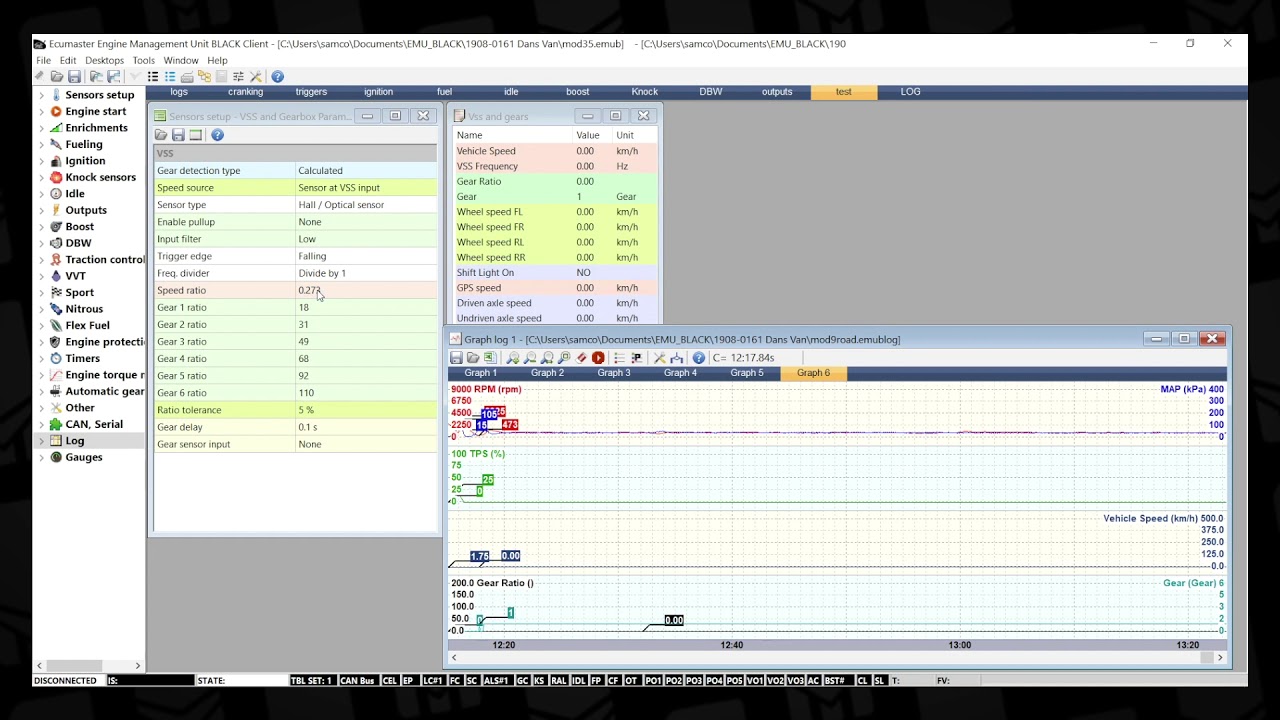The width and height of the screenshot is (1280, 720).
Task: Open Sensor type value Hall / Optical sensor
Action: click(366, 205)
